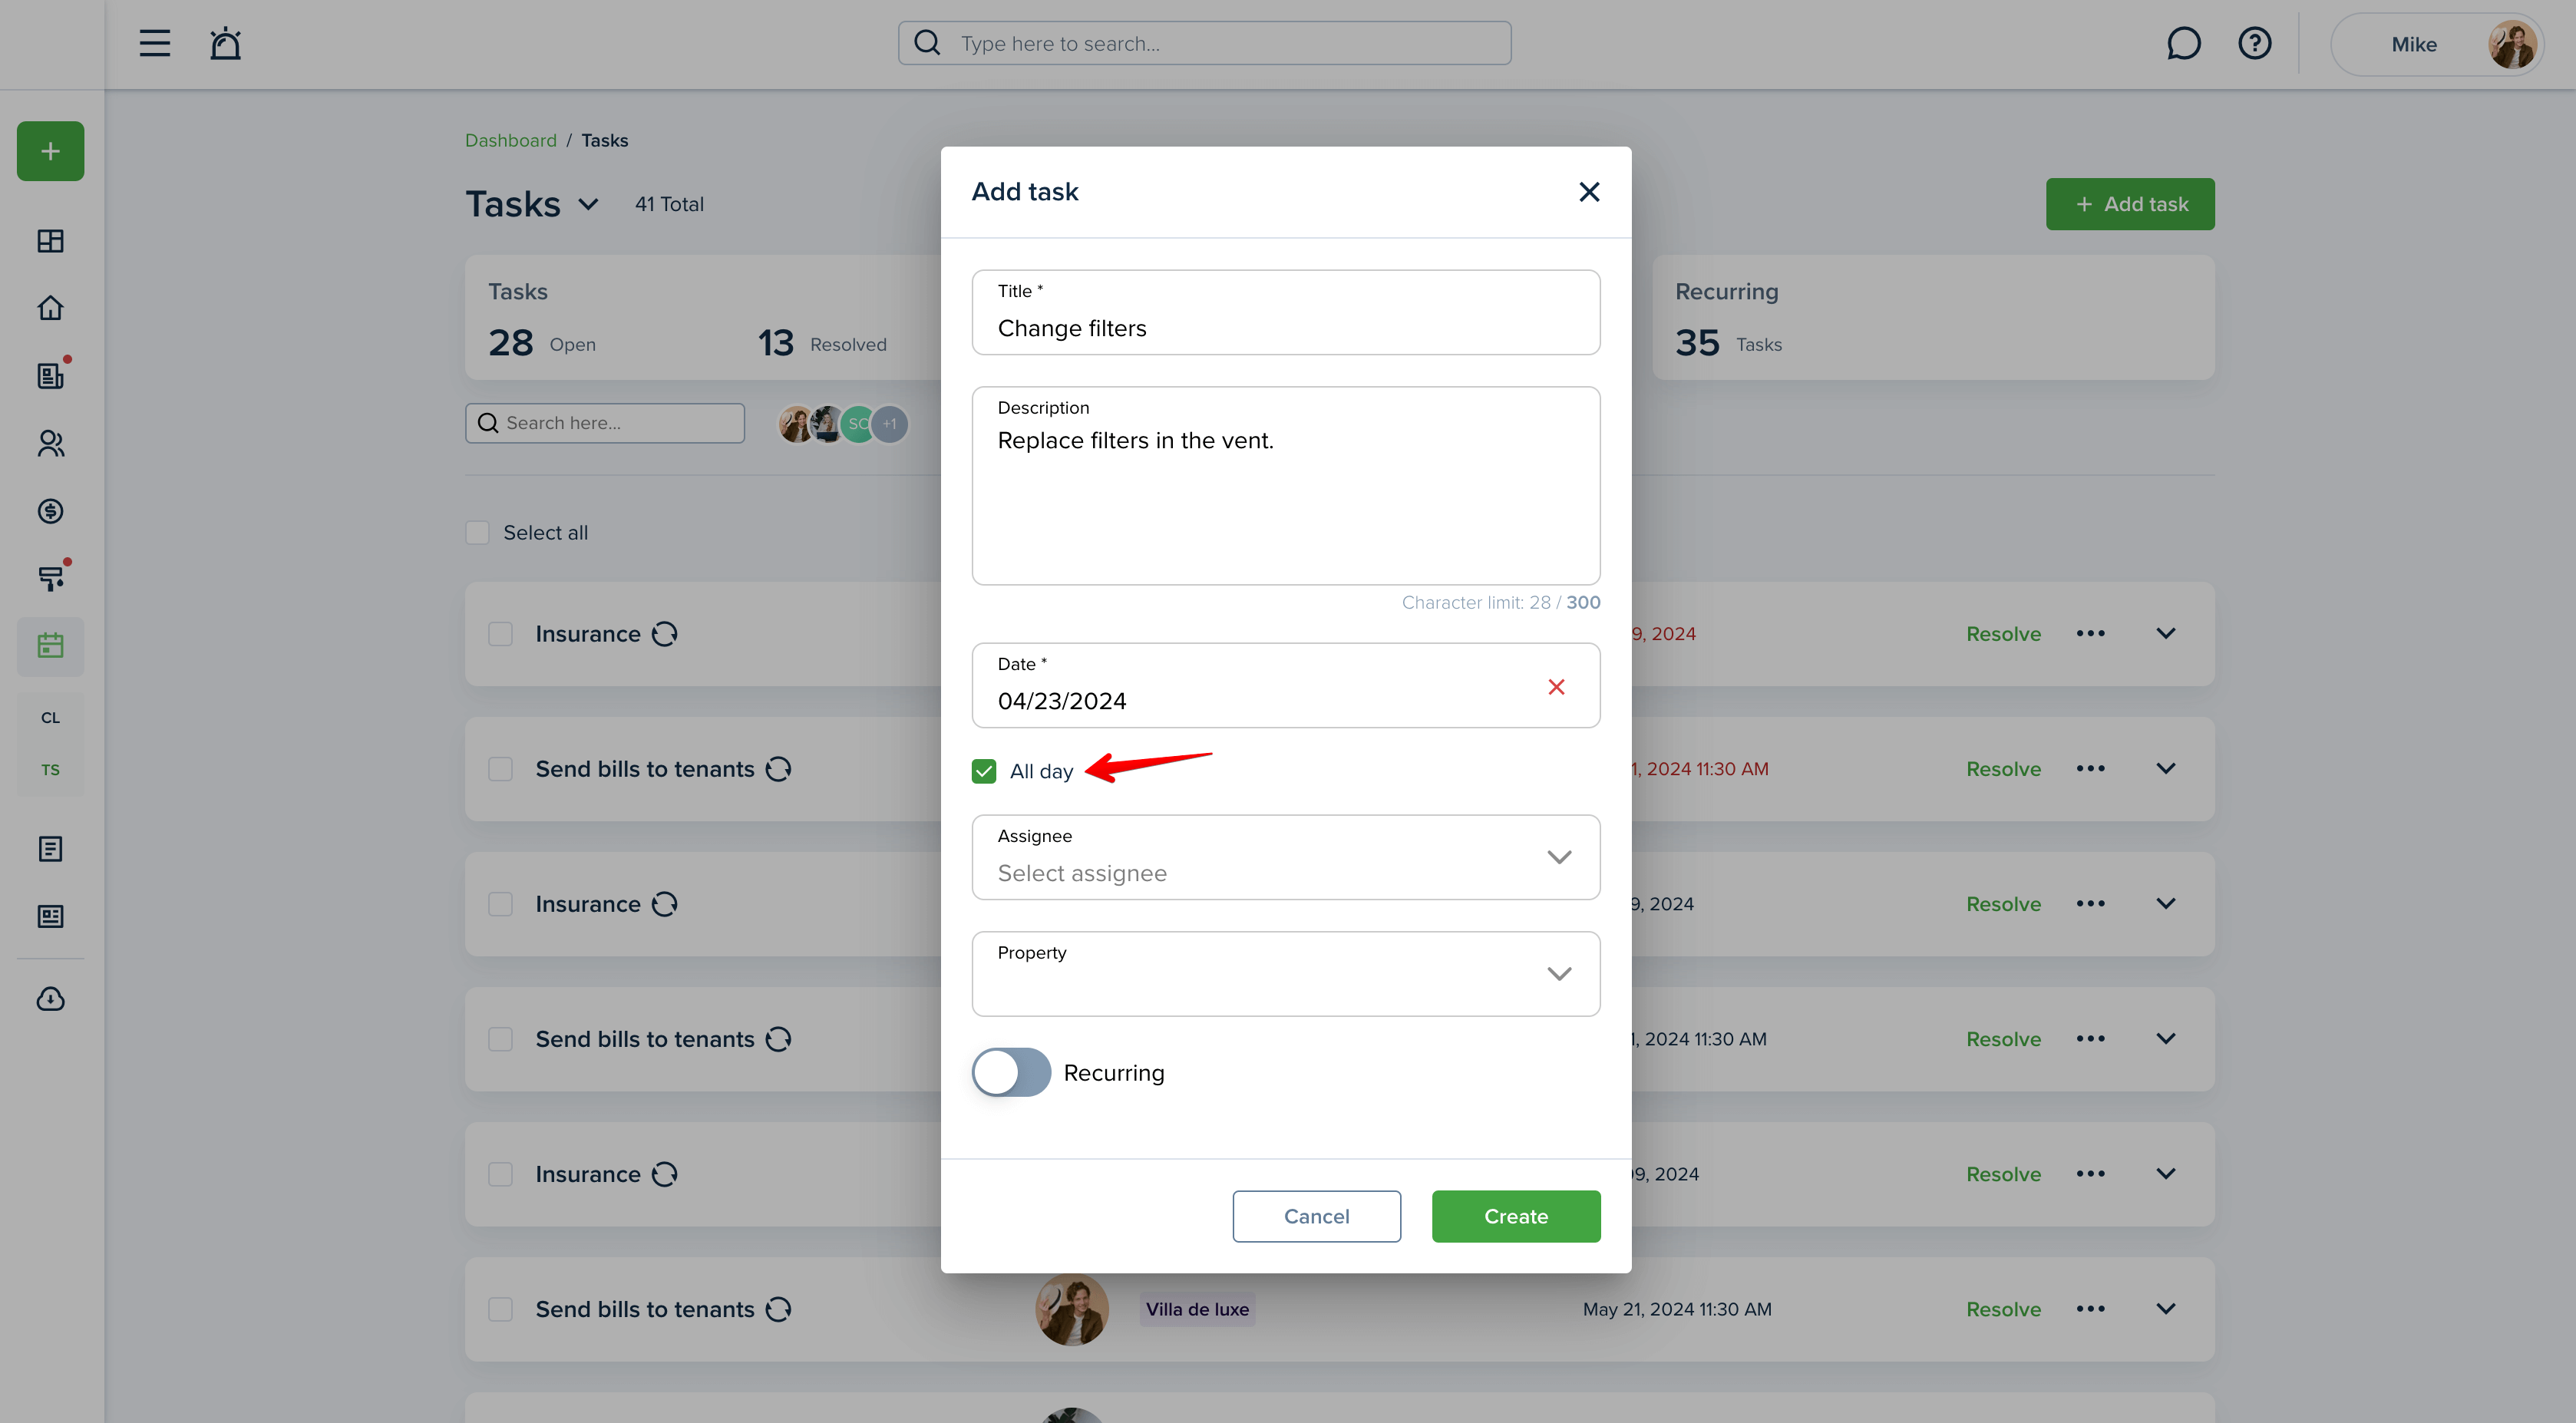The image size is (2576, 1423).
Task: Open the cloud download sidebar icon
Action: (x=50, y=999)
